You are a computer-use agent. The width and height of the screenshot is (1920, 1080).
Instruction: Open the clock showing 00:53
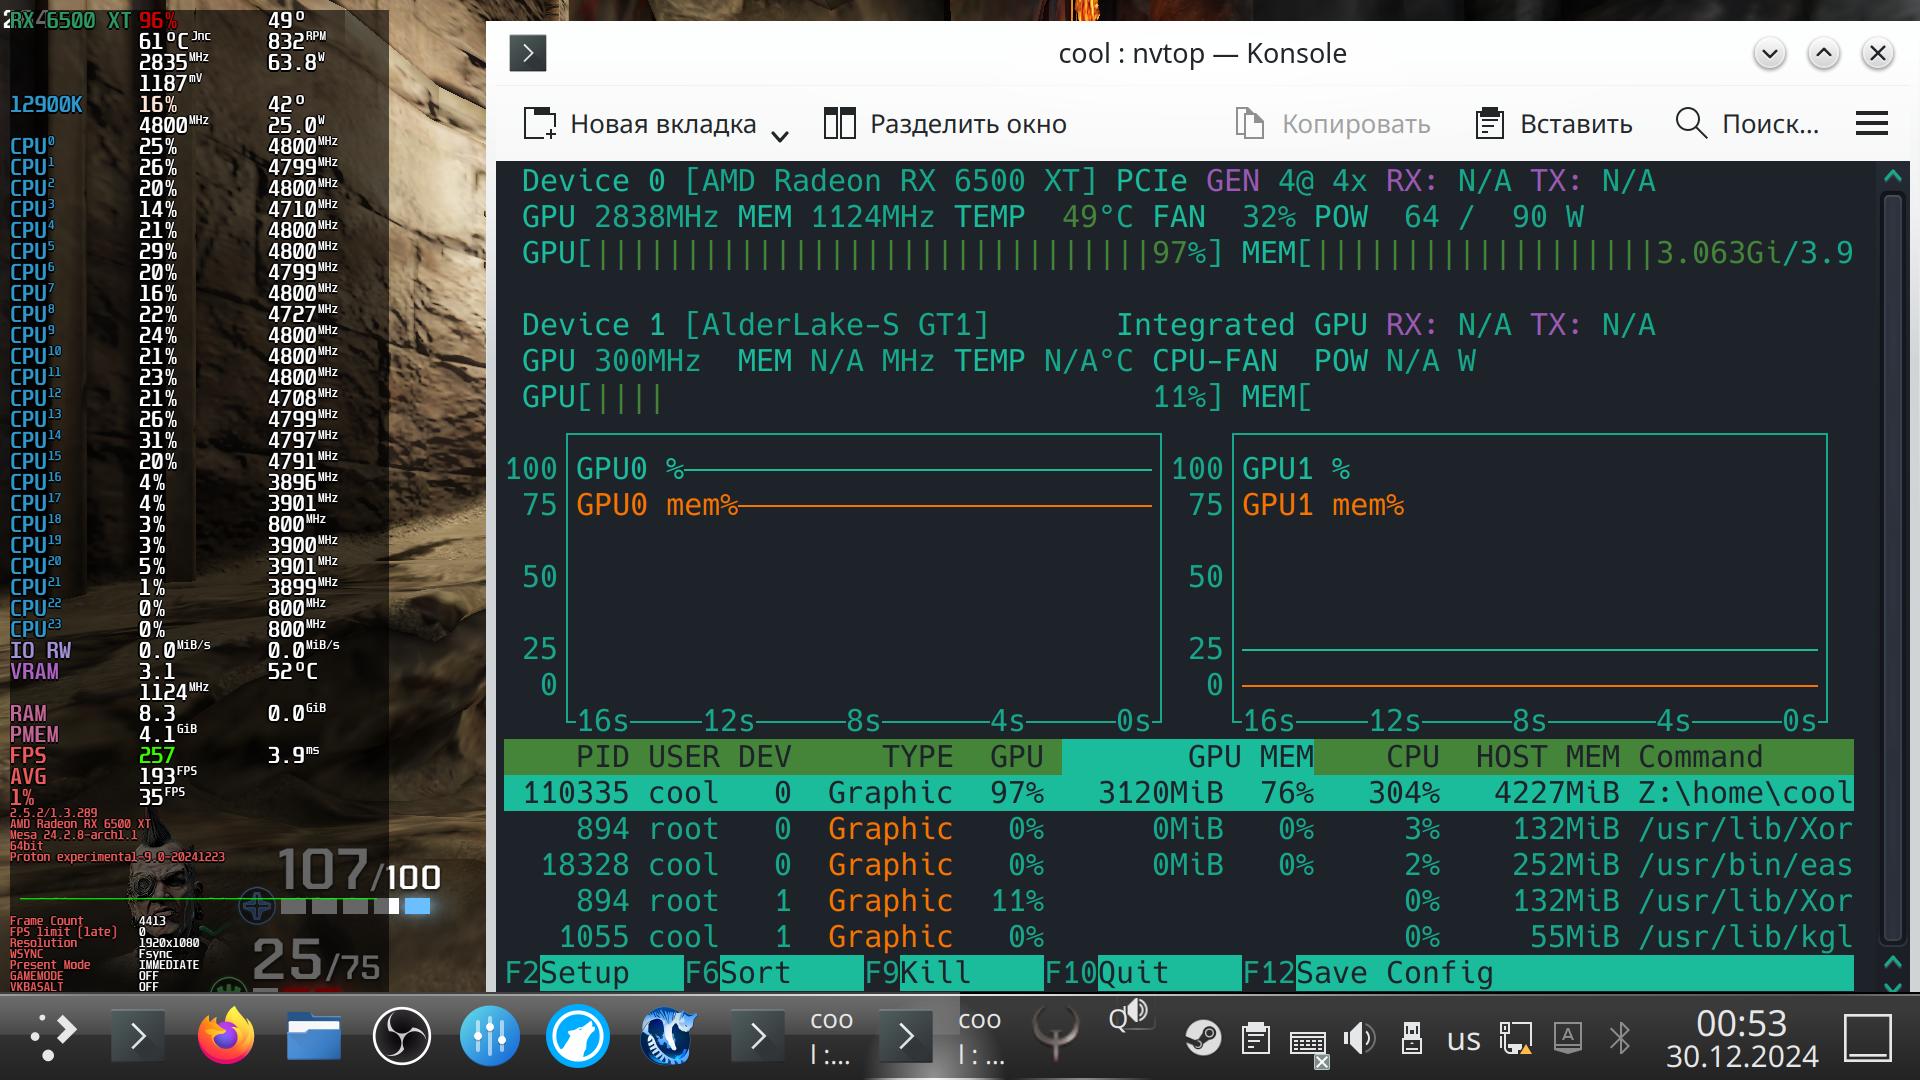pos(1742,1039)
